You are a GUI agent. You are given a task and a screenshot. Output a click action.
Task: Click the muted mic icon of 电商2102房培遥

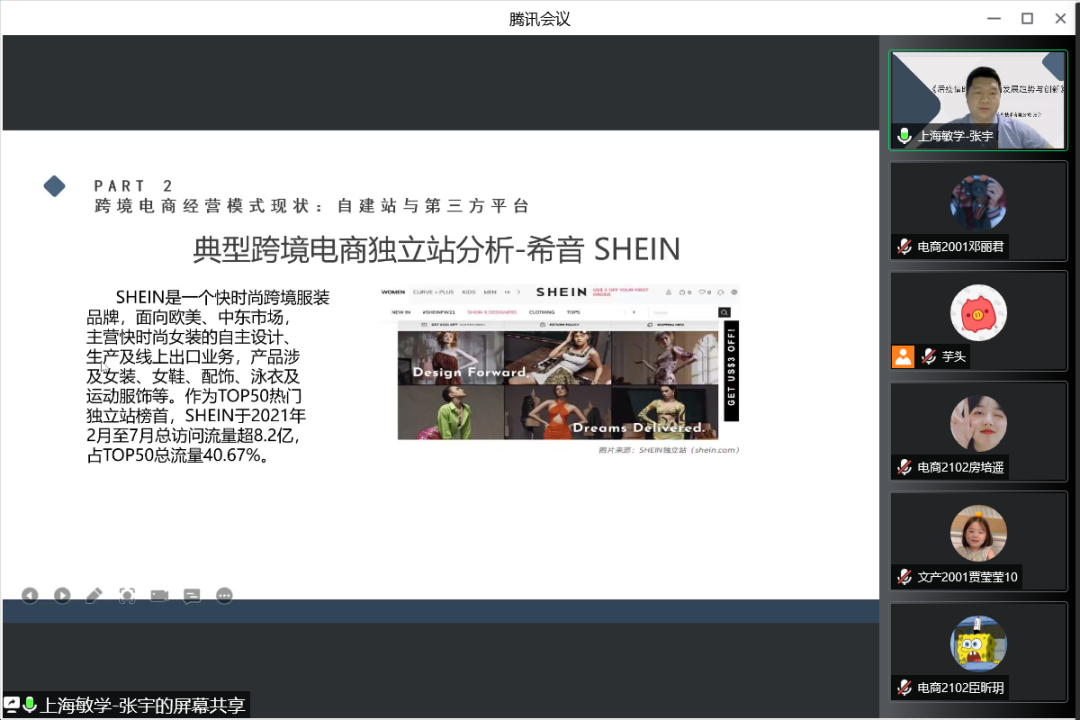click(x=904, y=467)
